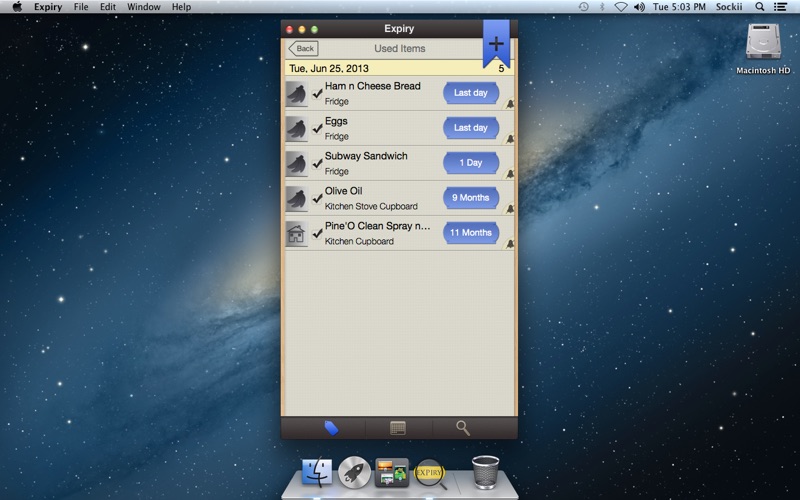800x500 pixels.
Task: Click the bell icon on Eggs row
Action: point(509,139)
